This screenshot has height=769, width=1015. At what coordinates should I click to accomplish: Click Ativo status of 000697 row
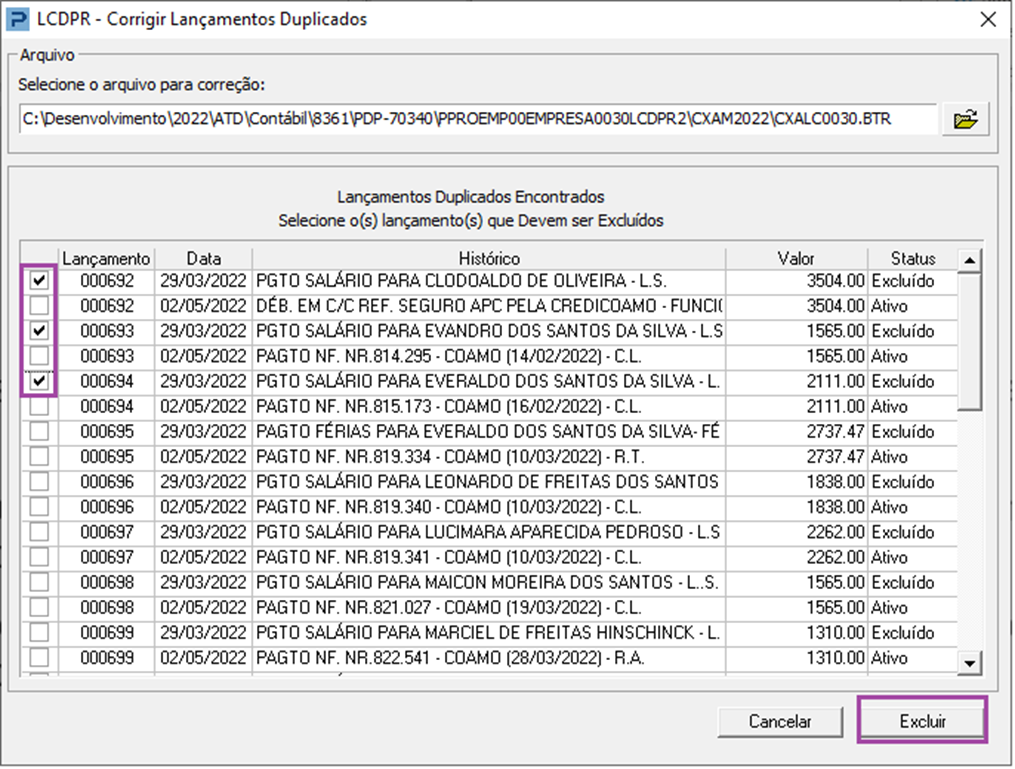[889, 557]
